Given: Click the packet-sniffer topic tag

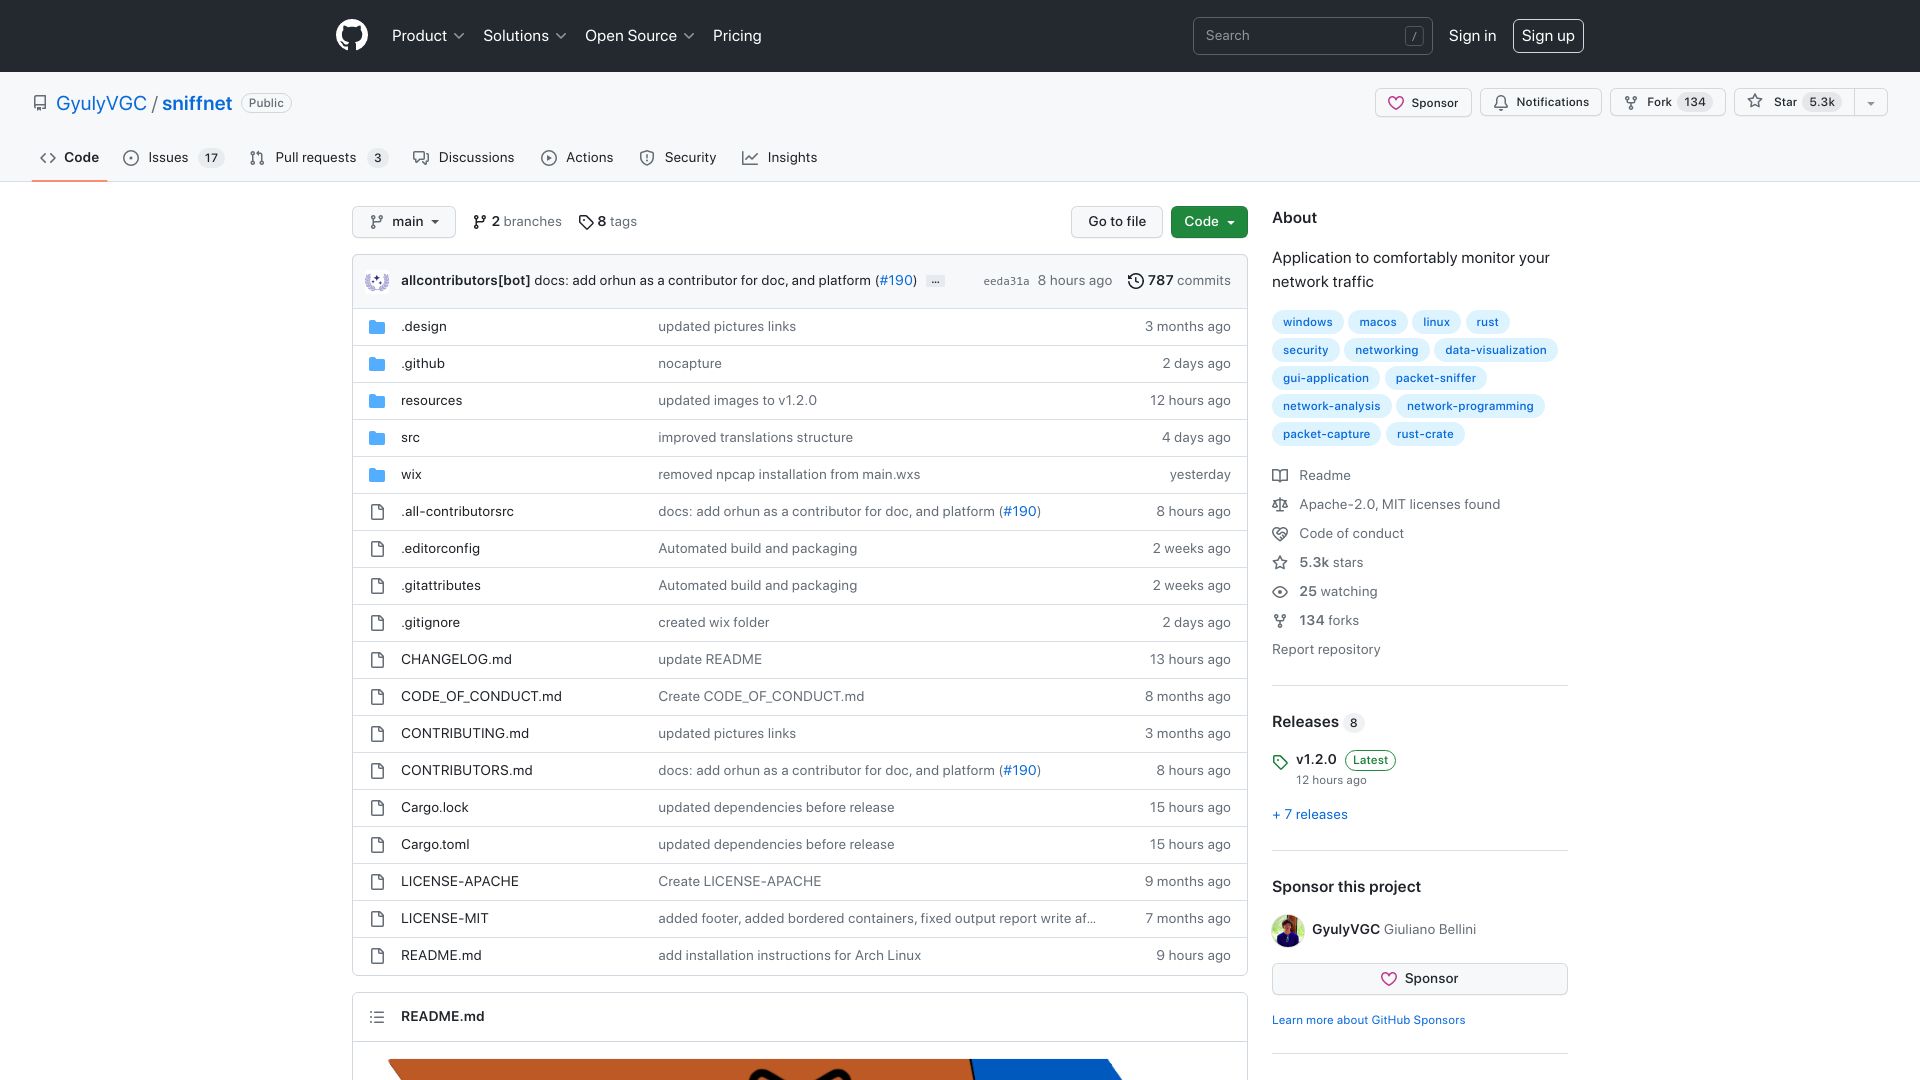Looking at the screenshot, I should tap(1435, 379).
